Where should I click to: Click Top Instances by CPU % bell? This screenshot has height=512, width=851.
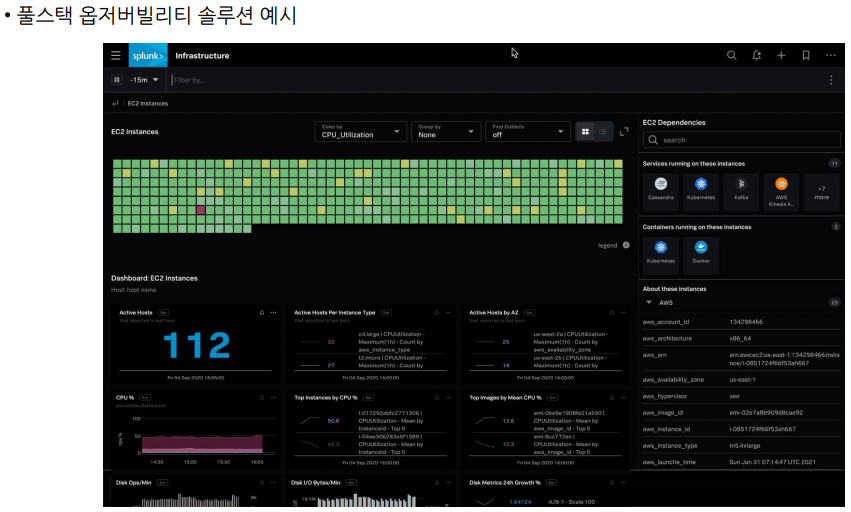click(x=436, y=397)
